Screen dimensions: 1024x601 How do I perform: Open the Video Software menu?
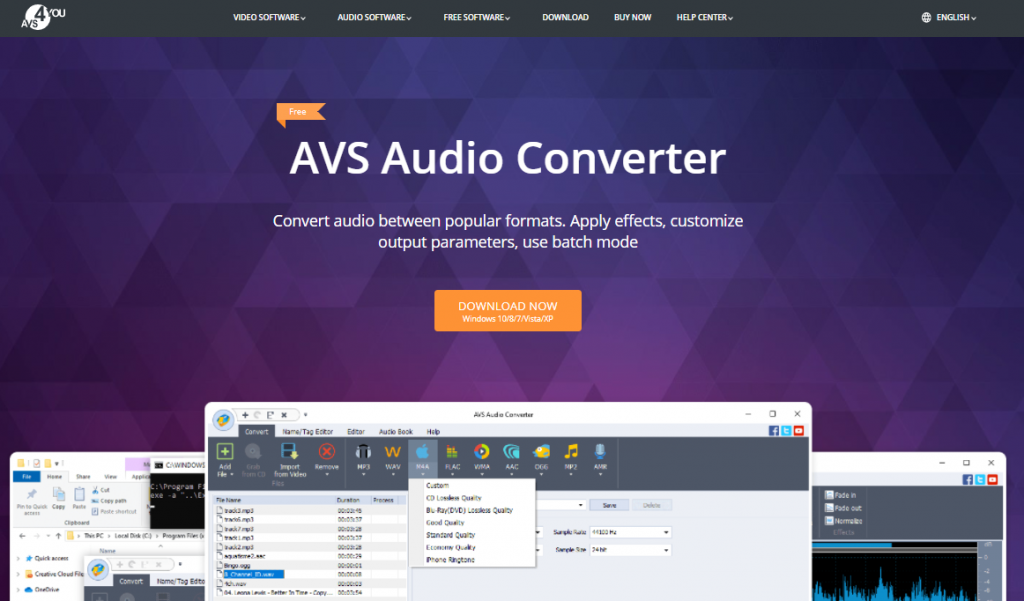[269, 18]
